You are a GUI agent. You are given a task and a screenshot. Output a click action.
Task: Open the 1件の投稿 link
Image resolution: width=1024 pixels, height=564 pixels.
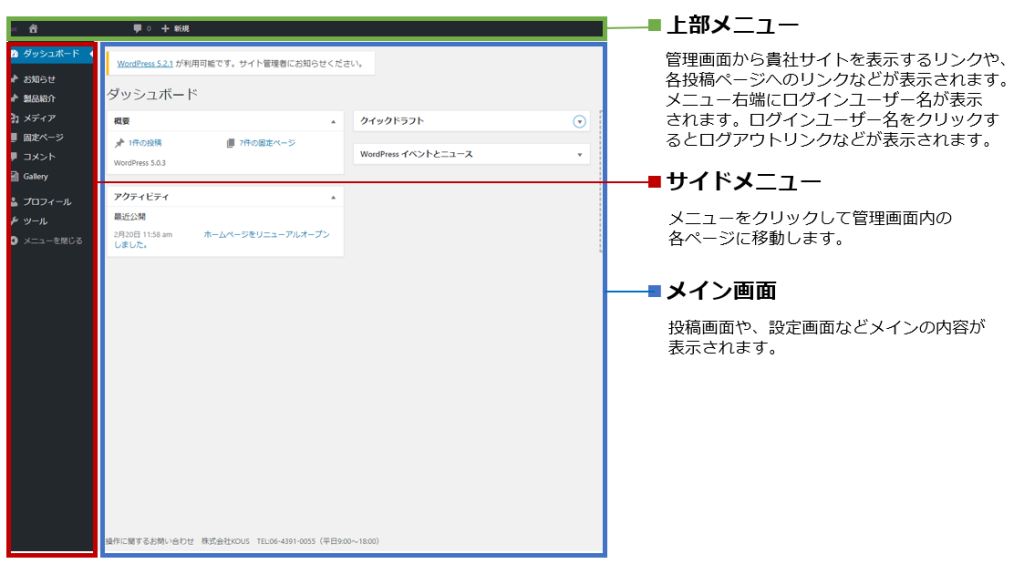pyautogui.click(x=145, y=143)
